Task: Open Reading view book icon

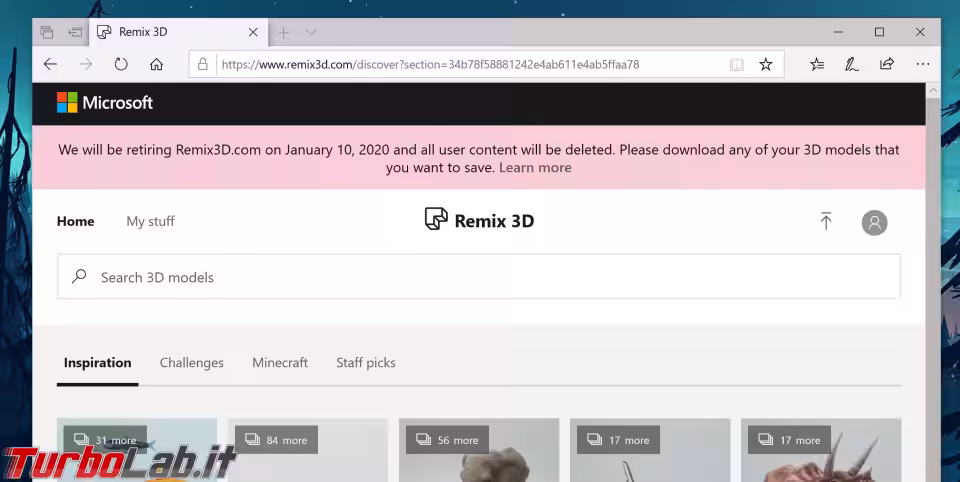Action: pos(737,64)
